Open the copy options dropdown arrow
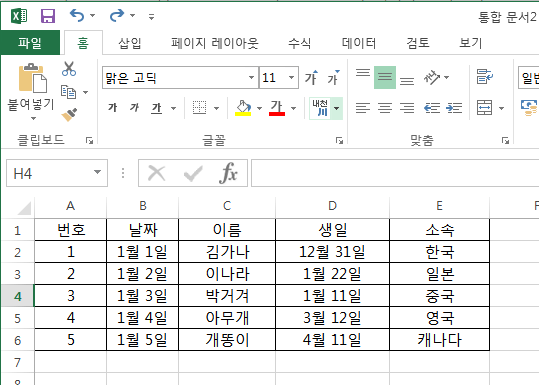This screenshot has height=385, width=539. 85,92
